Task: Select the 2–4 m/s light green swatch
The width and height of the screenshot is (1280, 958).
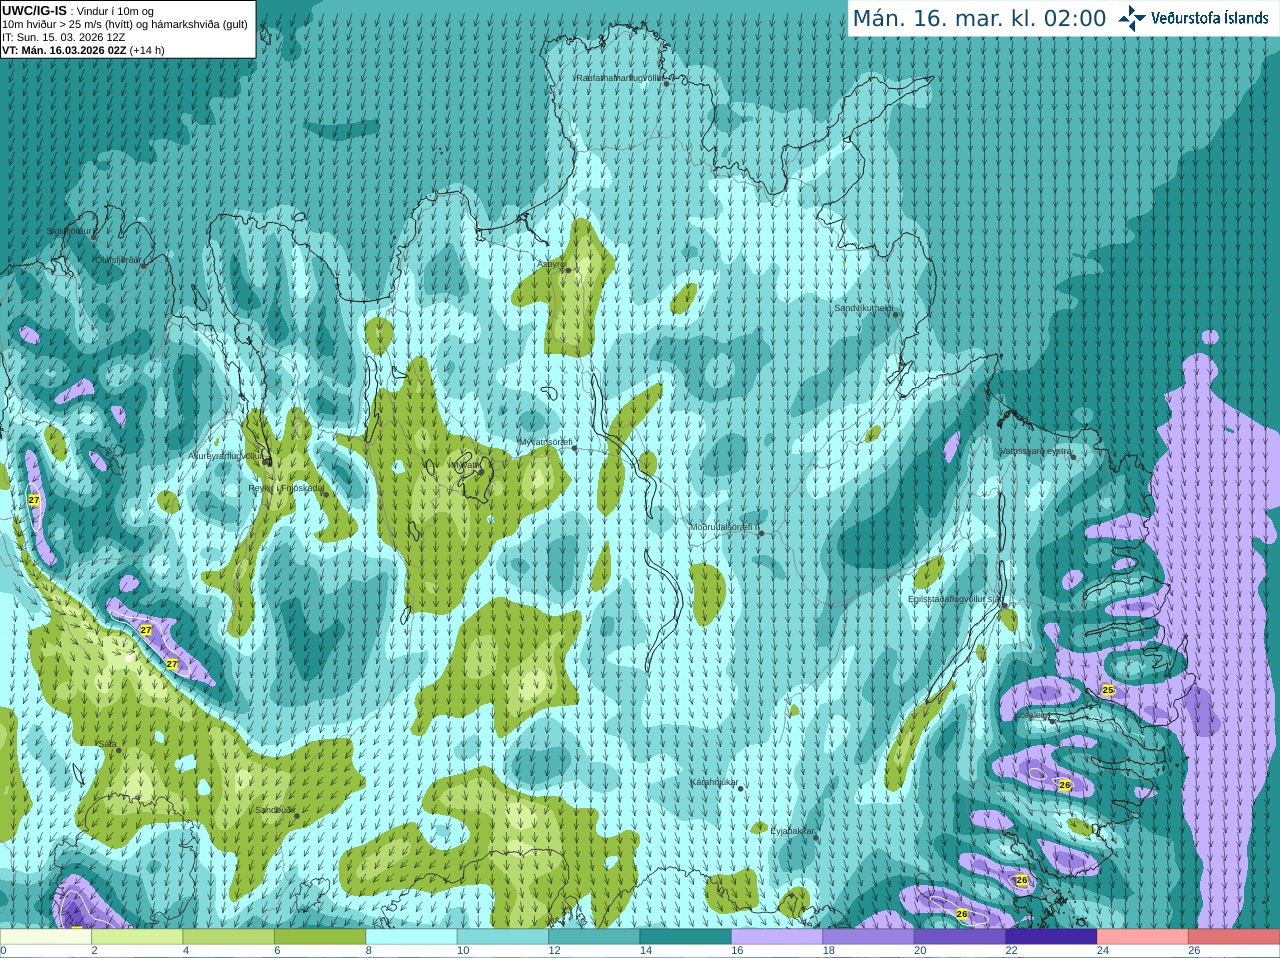Action: pos(138,937)
